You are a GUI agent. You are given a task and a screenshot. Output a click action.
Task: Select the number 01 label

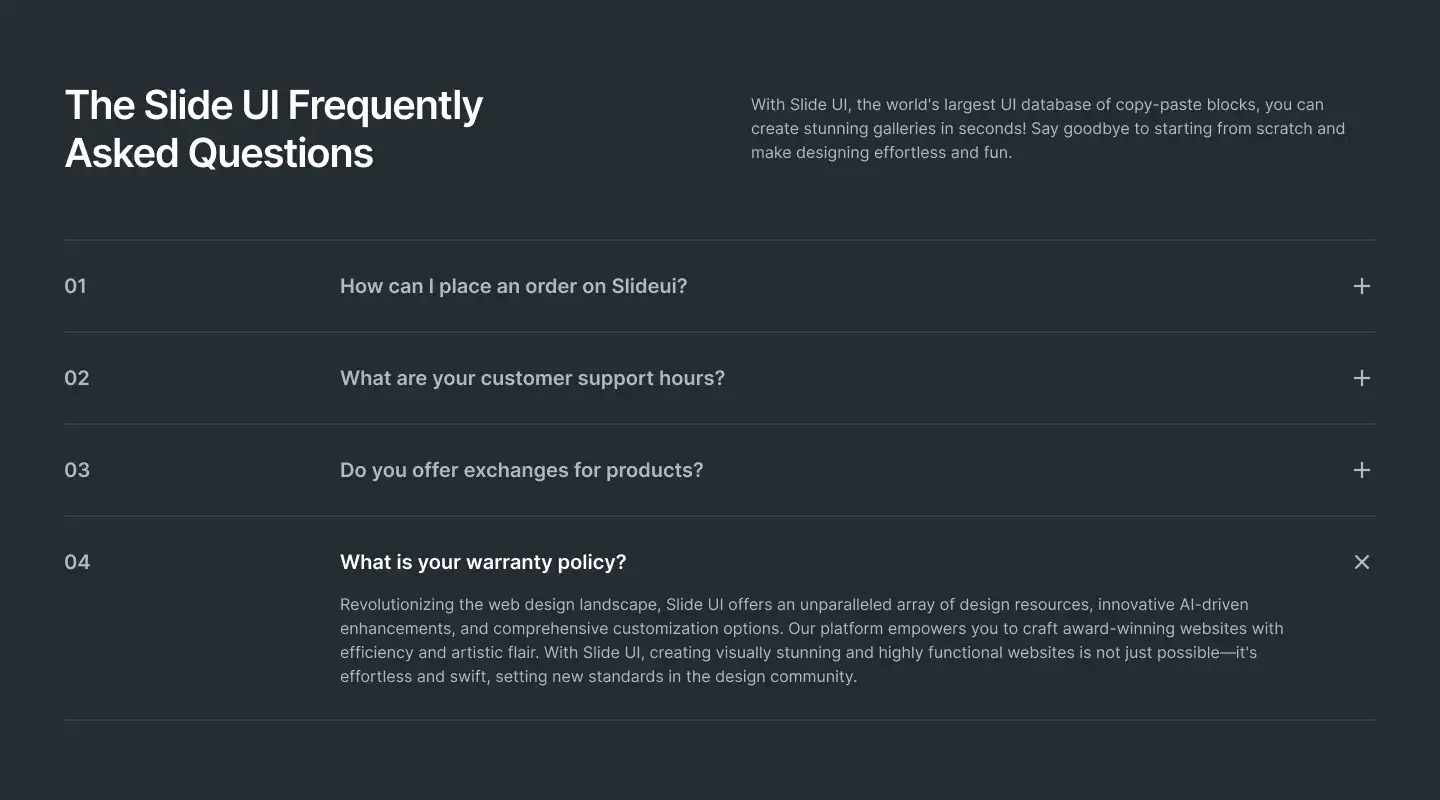(75, 286)
